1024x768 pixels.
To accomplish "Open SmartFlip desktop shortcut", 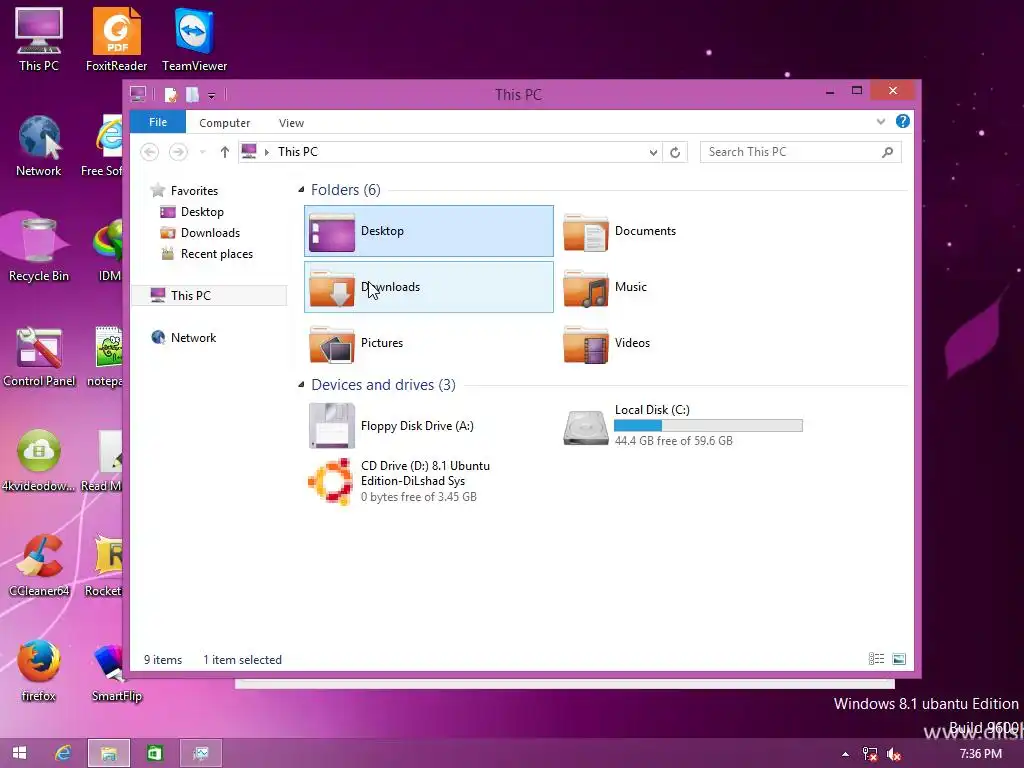I will [117, 671].
